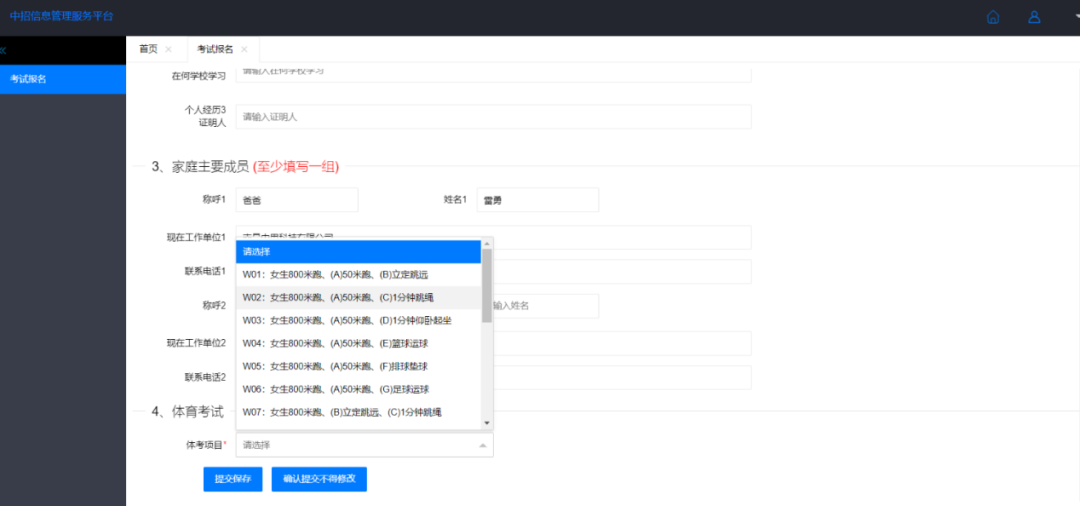Viewport: 1080px width, 506px height.
Task: Click the 体考项目 required label
Action: (x=206, y=445)
